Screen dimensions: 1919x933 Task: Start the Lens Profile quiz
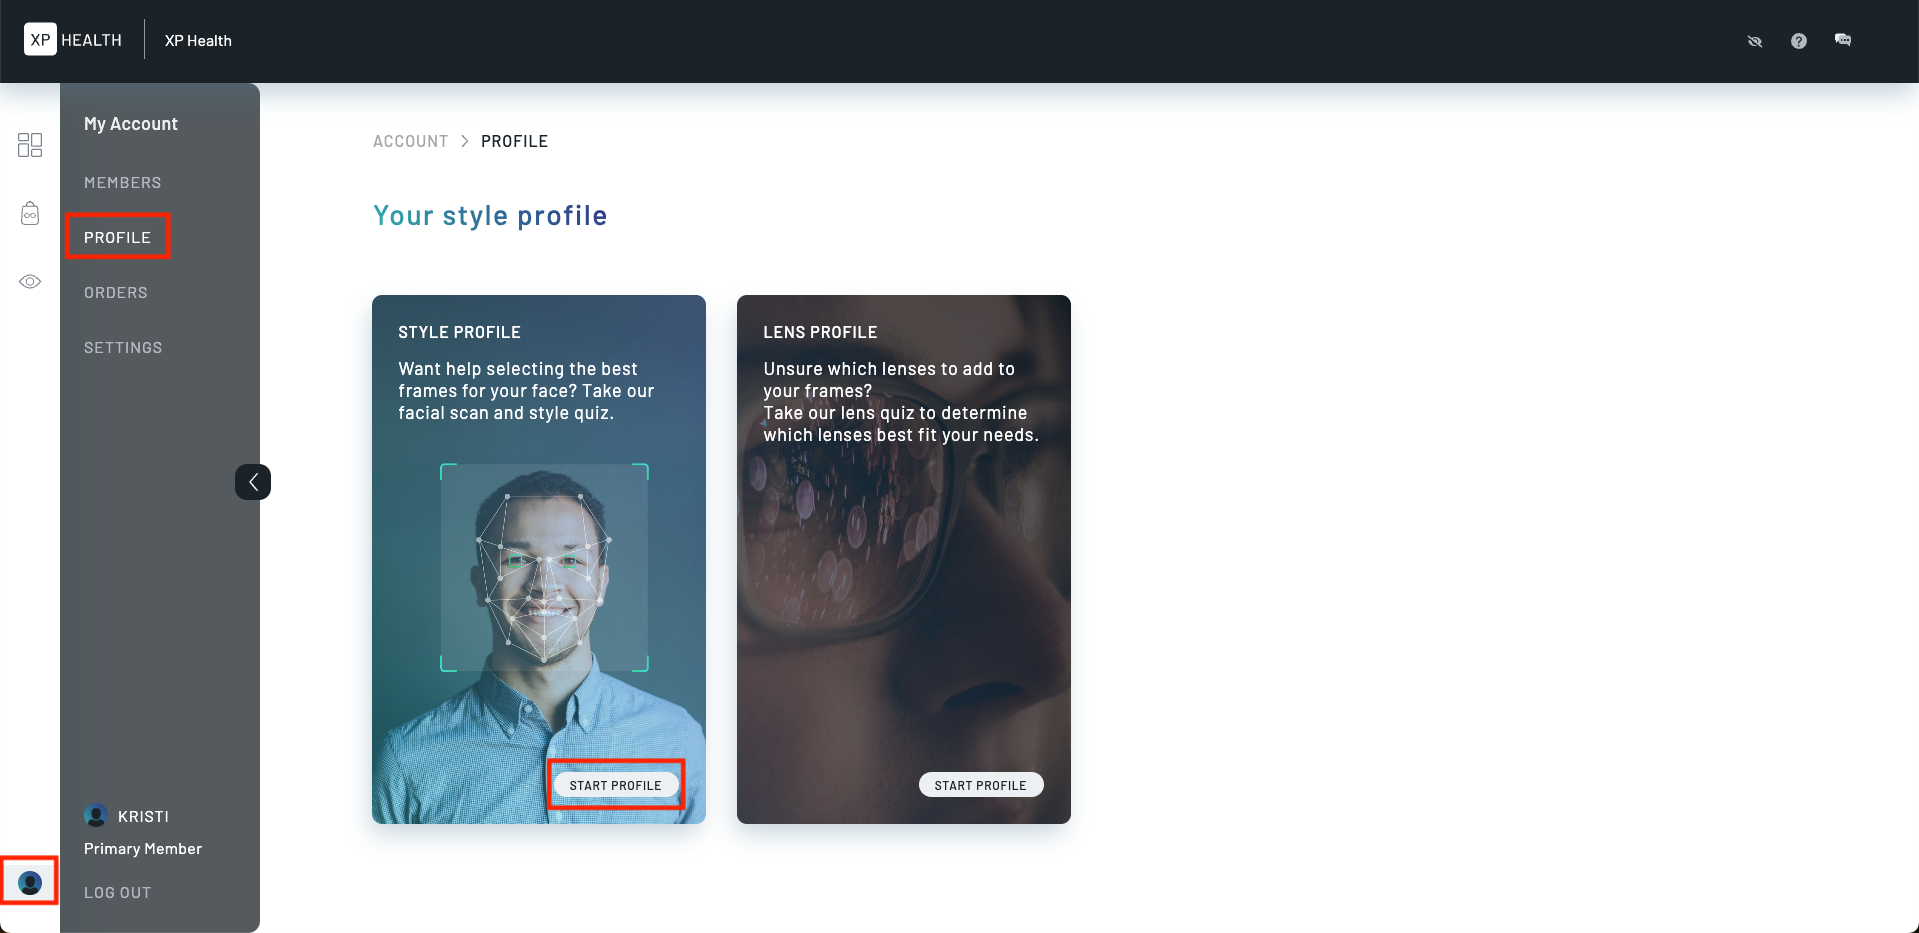981,785
